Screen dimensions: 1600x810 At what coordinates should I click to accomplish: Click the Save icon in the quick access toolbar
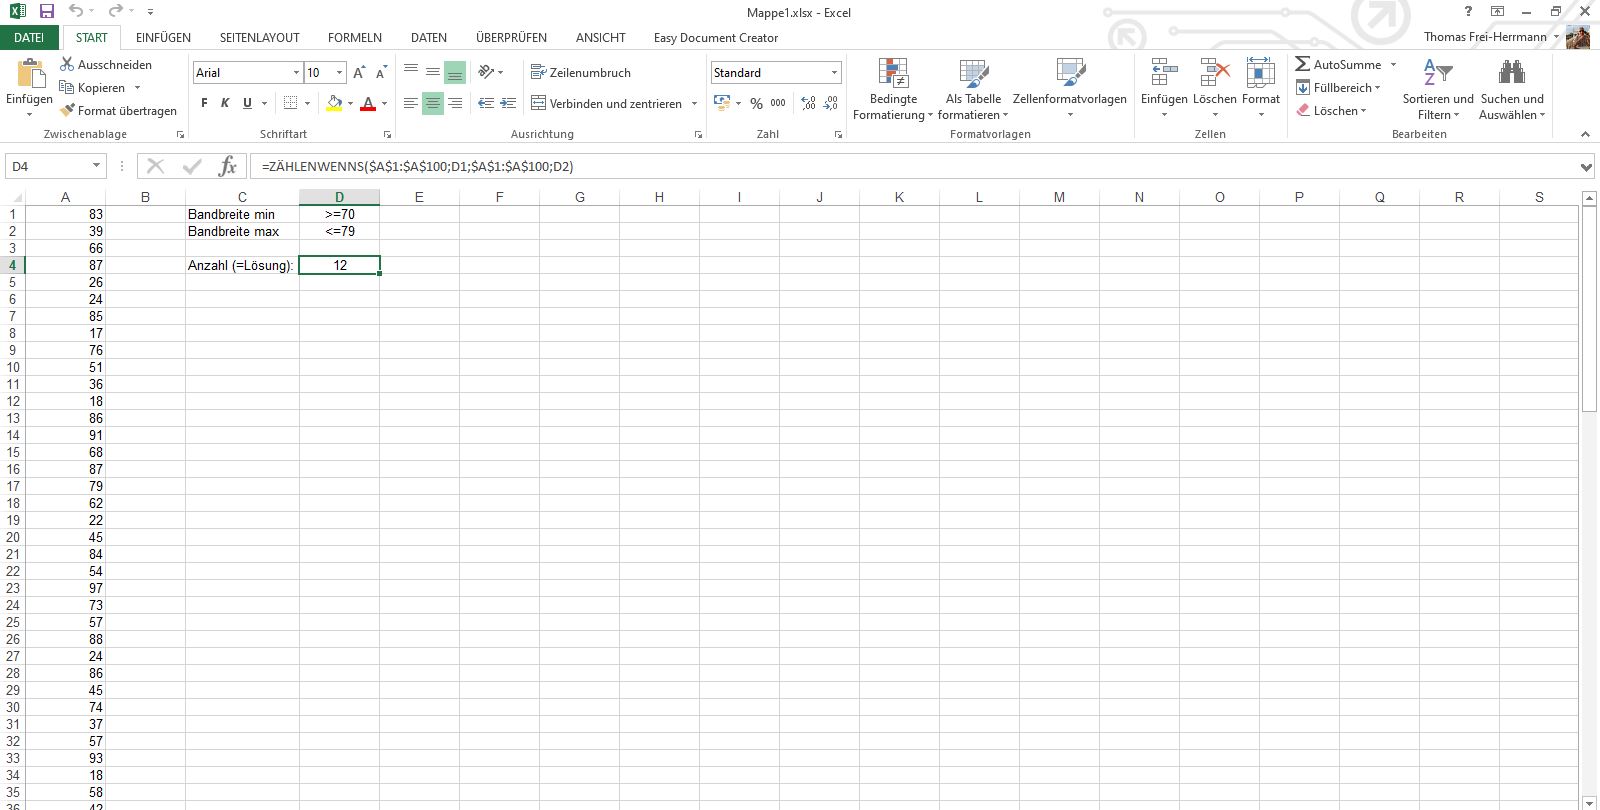pyautogui.click(x=47, y=12)
